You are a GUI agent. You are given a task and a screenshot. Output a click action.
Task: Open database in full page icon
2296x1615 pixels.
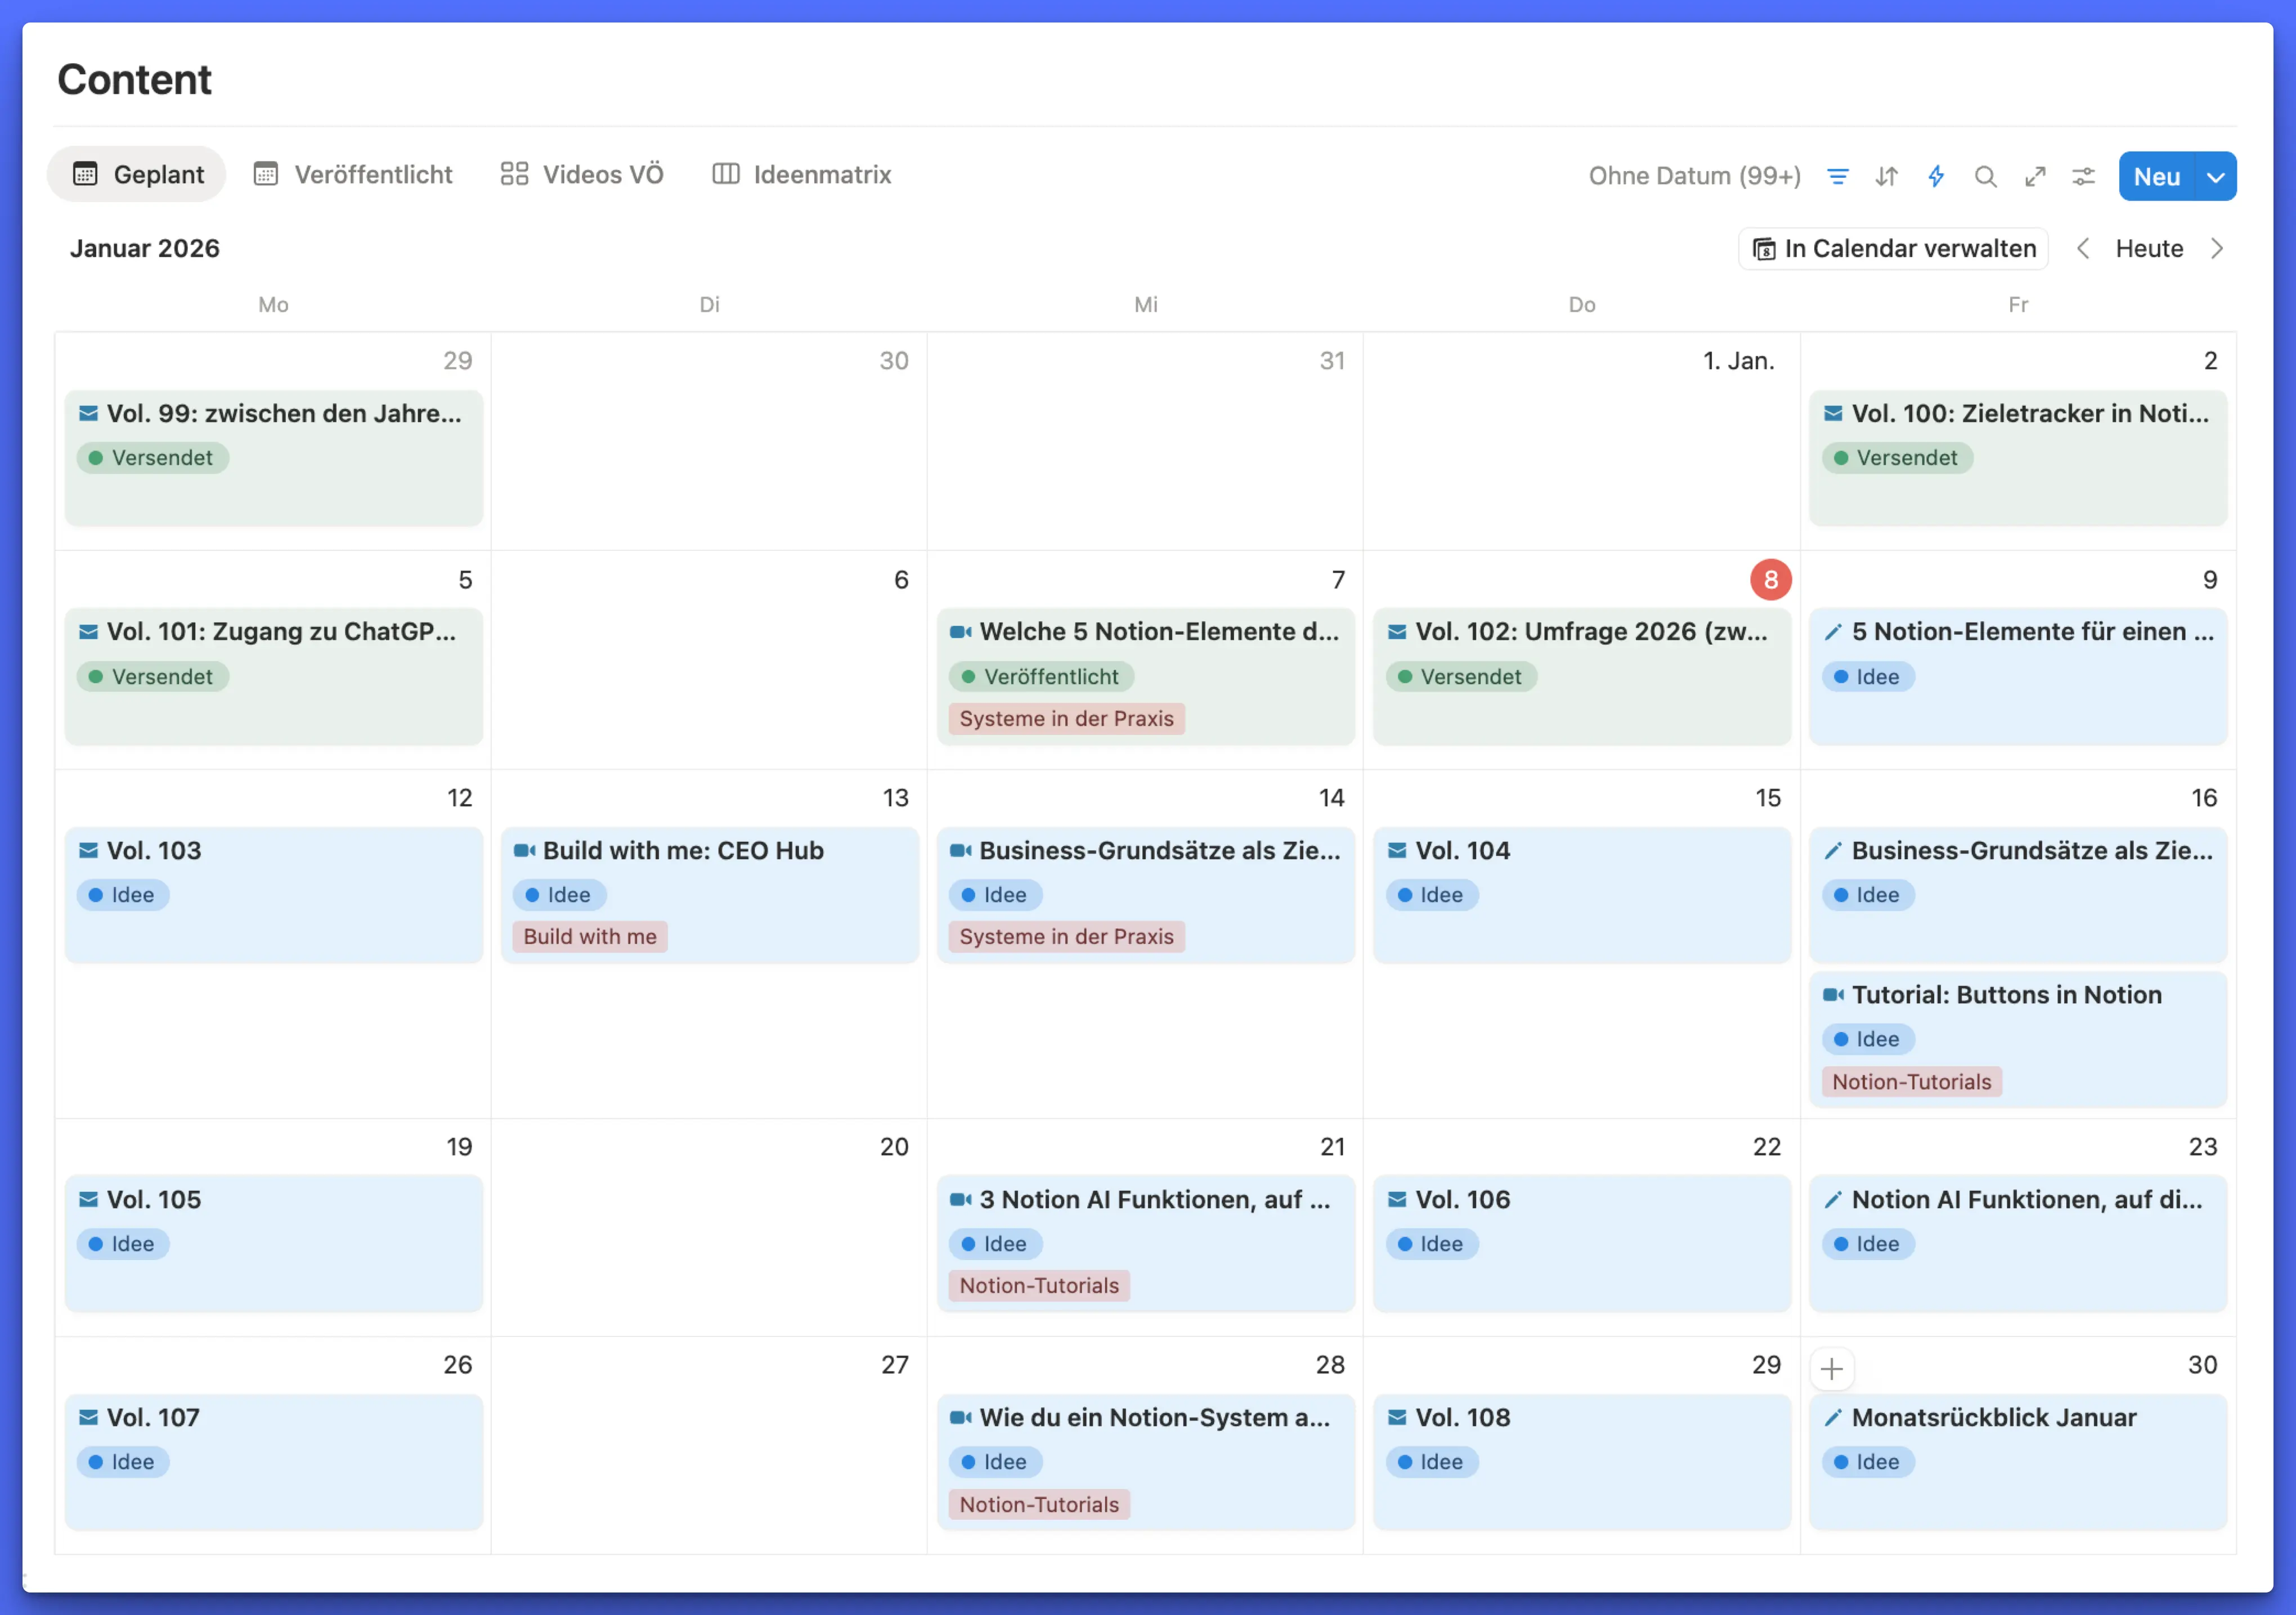pos(2035,176)
